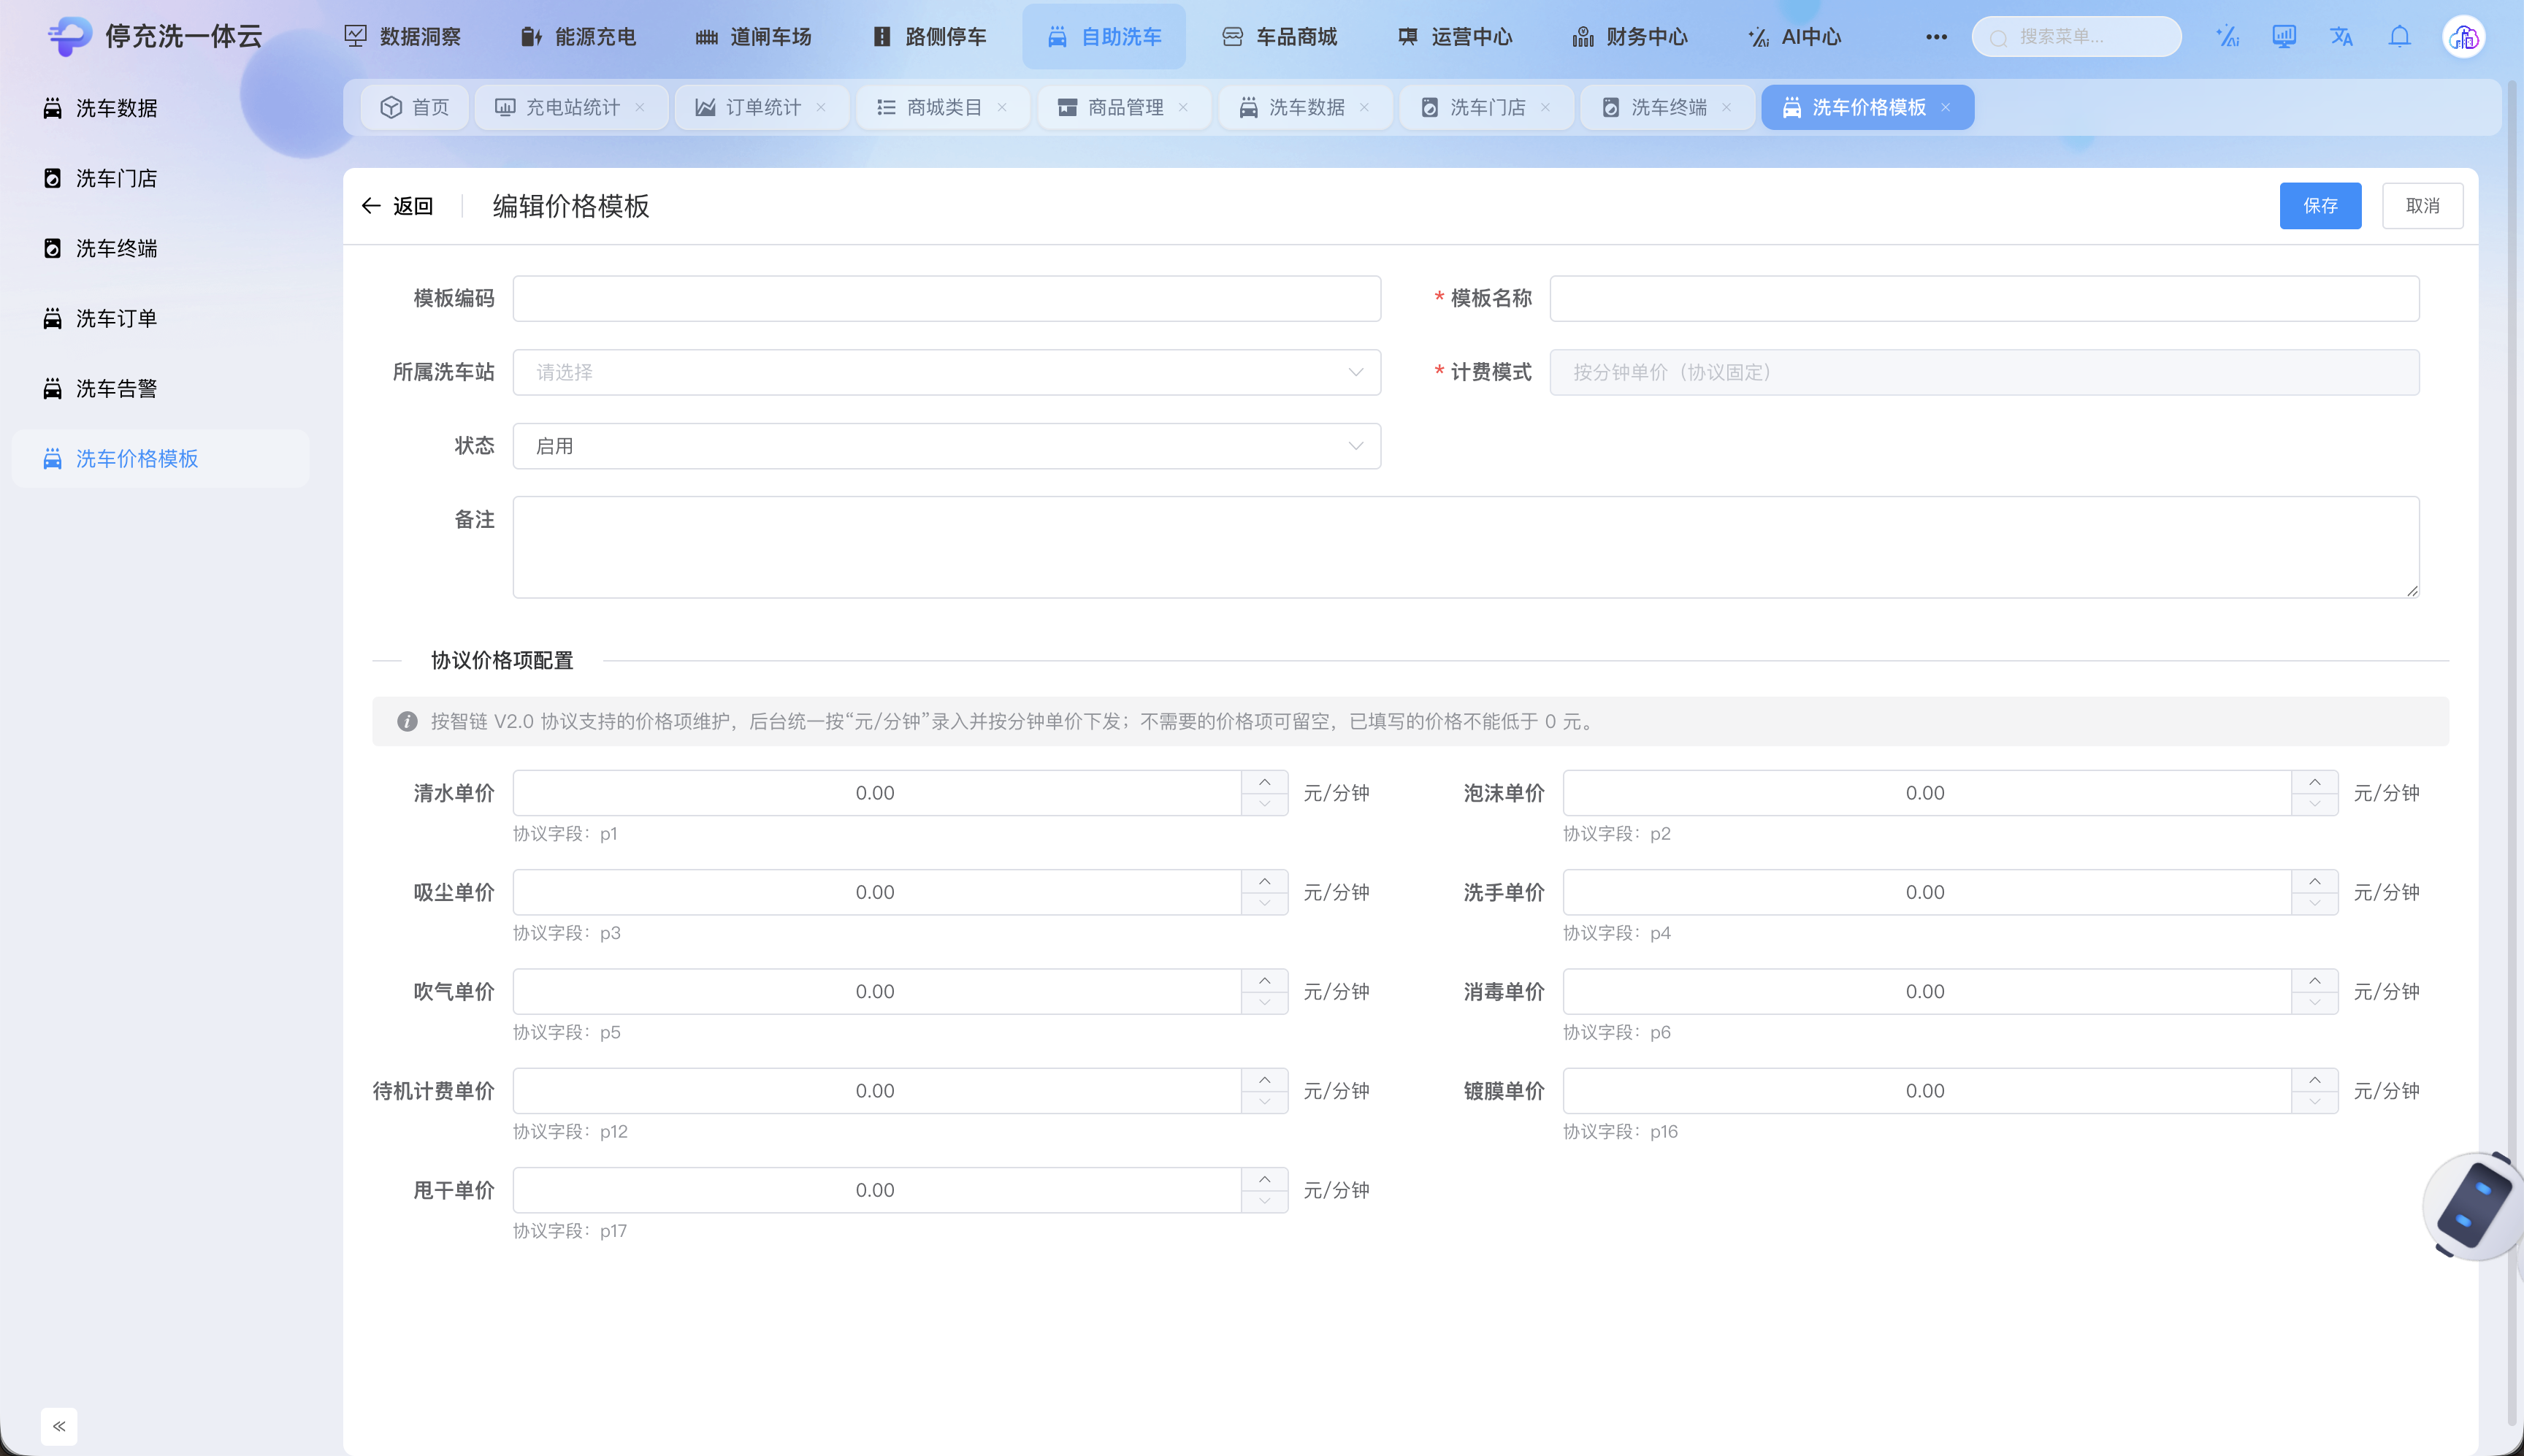Open the AI中心 top menu
The width and height of the screenshot is (2524, 1456).
[1794, 37]
